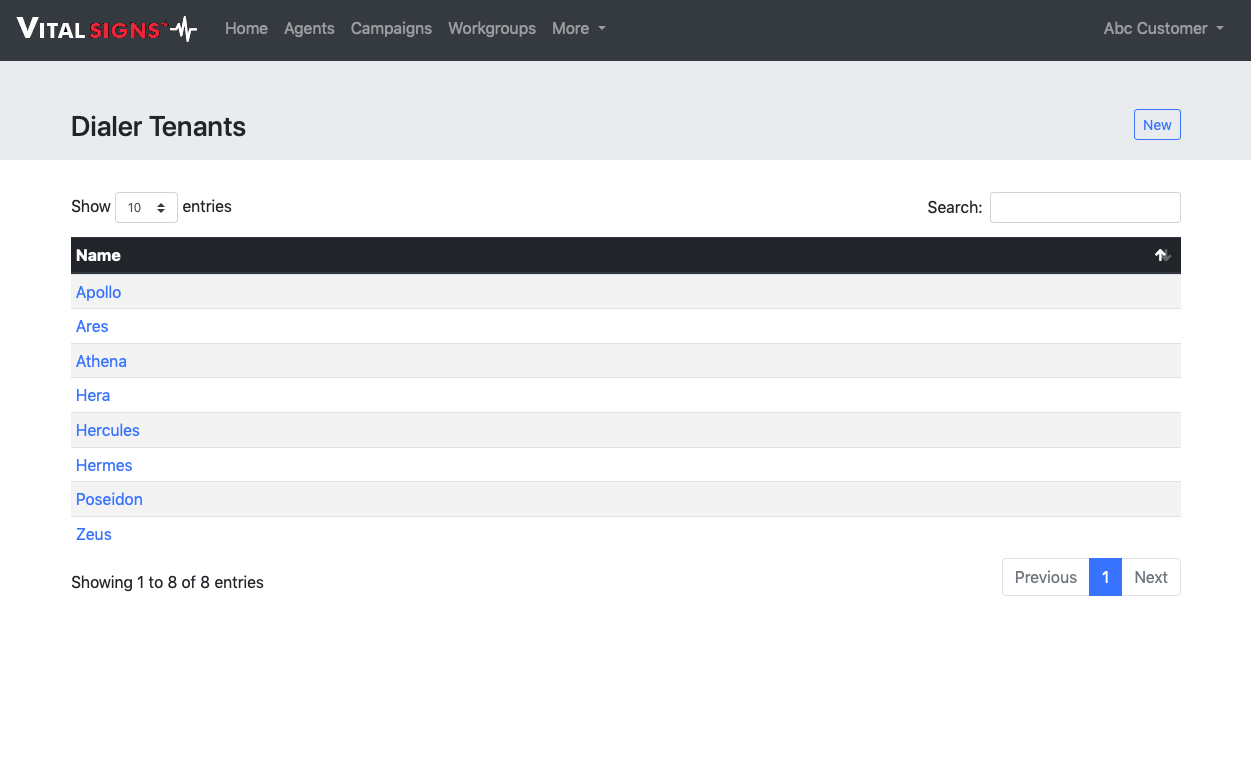Open the show entries count selector
1251x767 pixels.
(146, 208)
